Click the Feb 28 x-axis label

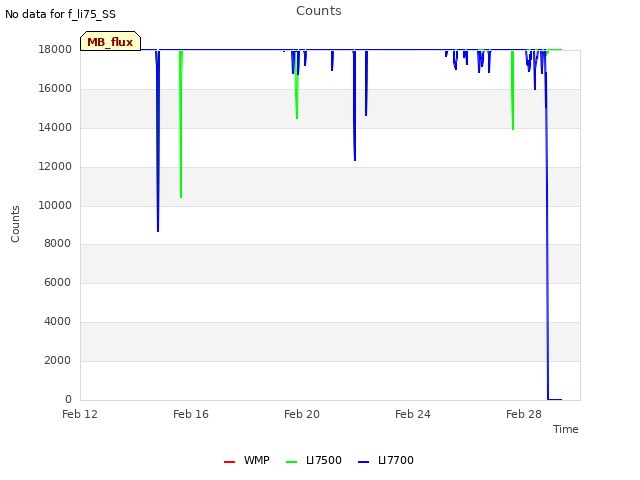[x=524, y=414]
